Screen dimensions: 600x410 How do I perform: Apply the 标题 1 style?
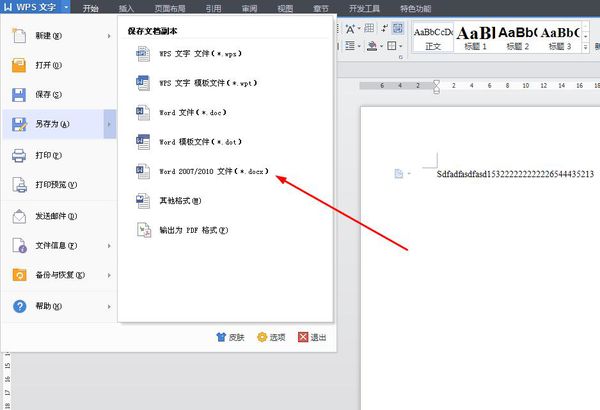tap(475, 38)
